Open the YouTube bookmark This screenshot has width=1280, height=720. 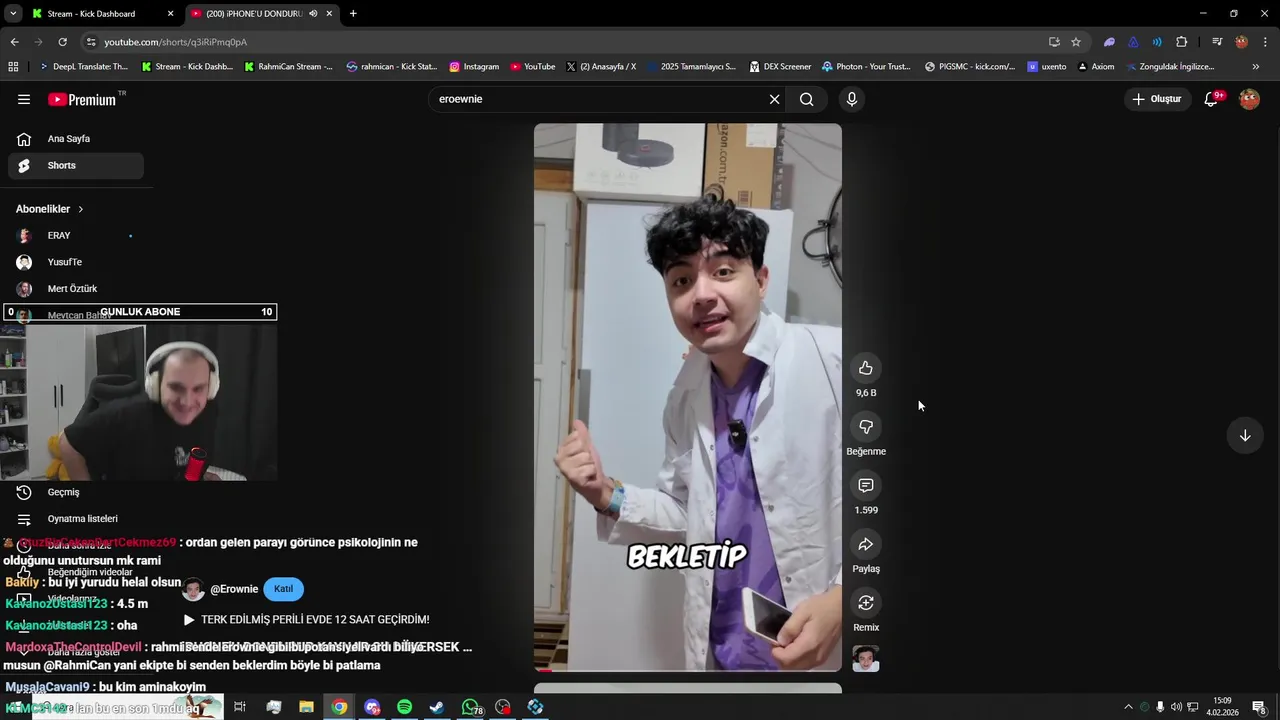532,67
